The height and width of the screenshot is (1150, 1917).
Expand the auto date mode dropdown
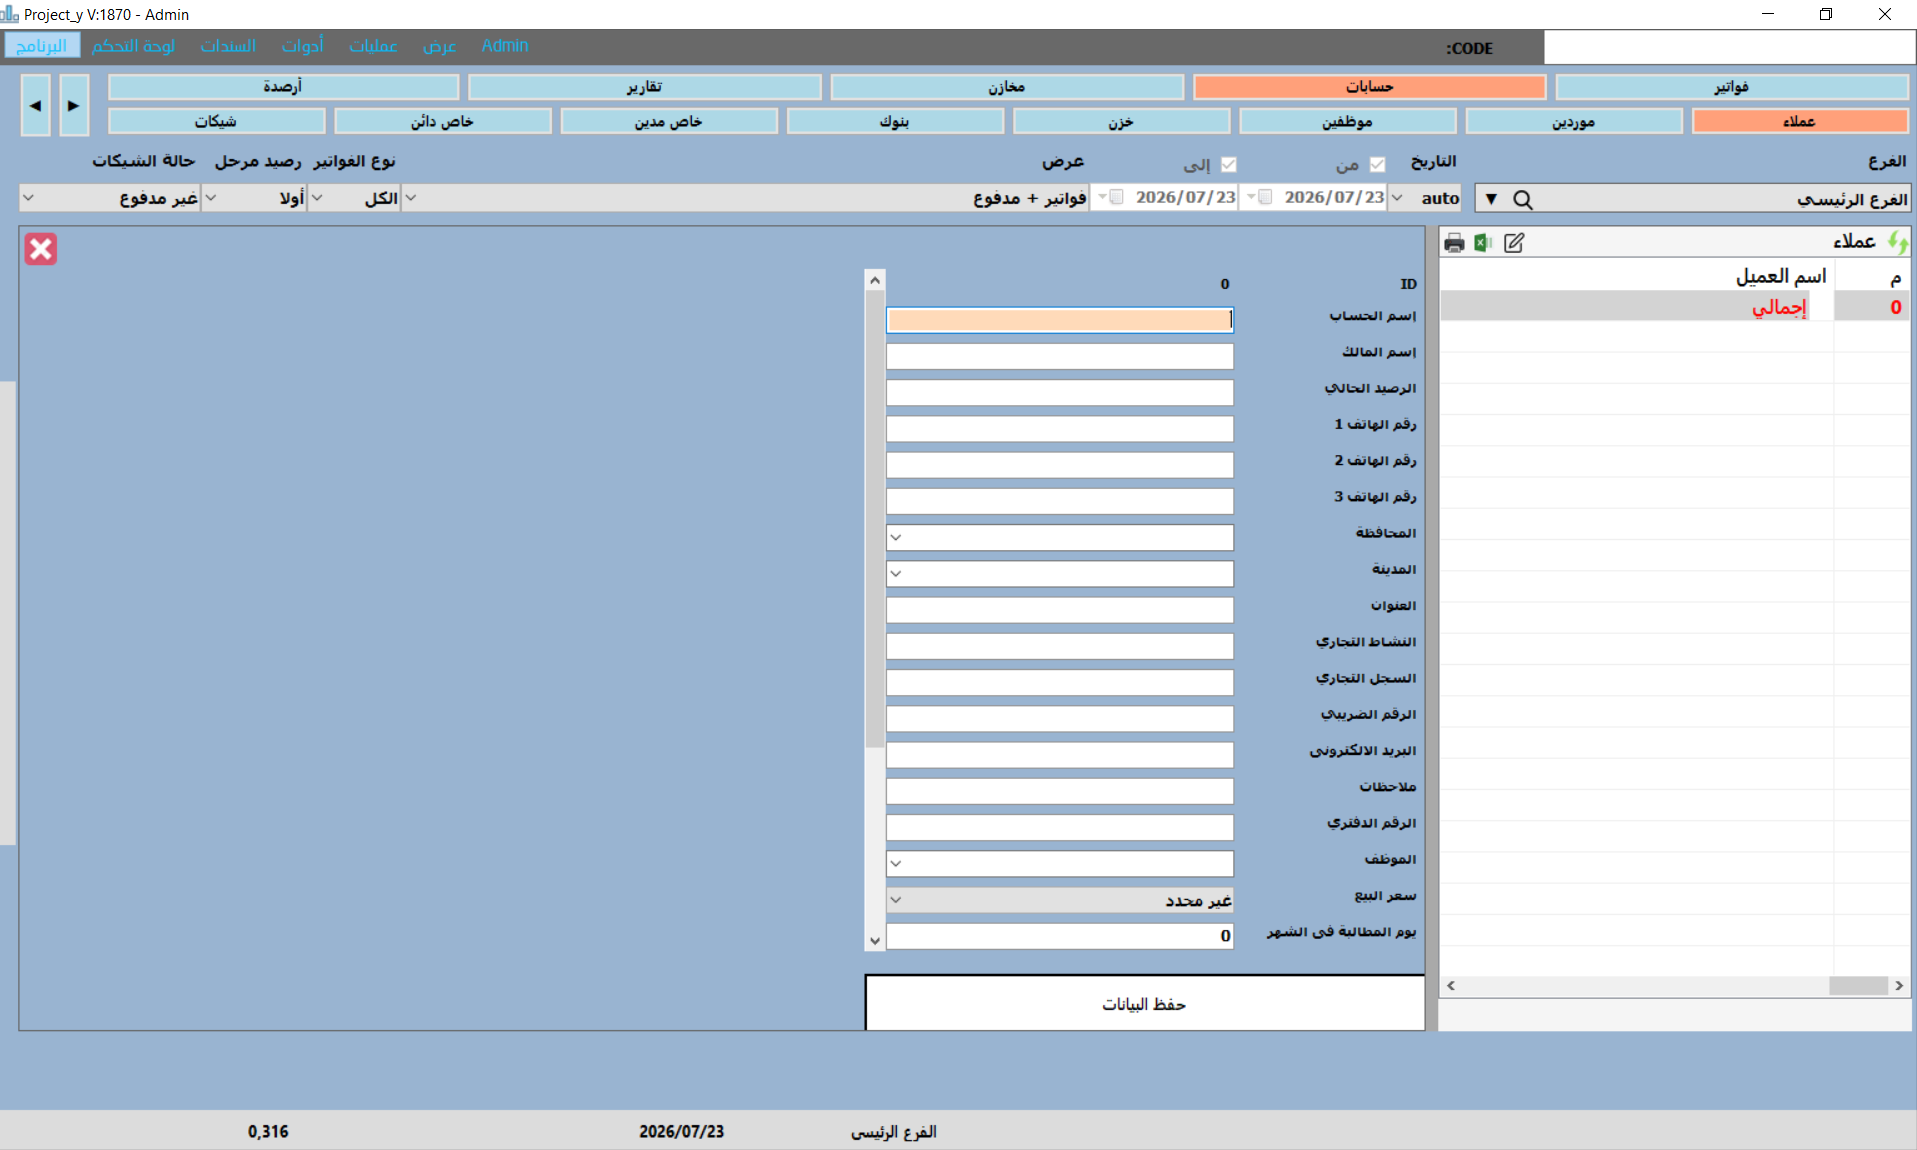1397,198
